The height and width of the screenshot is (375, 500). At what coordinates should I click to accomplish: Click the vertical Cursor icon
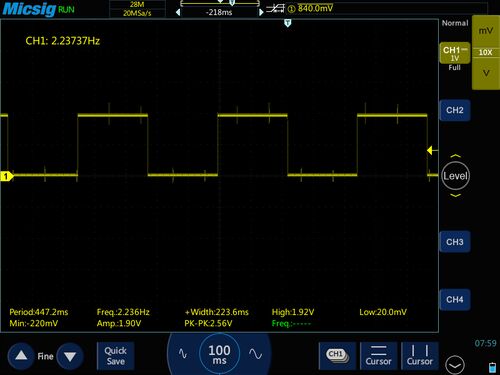[x=419, y=356]
